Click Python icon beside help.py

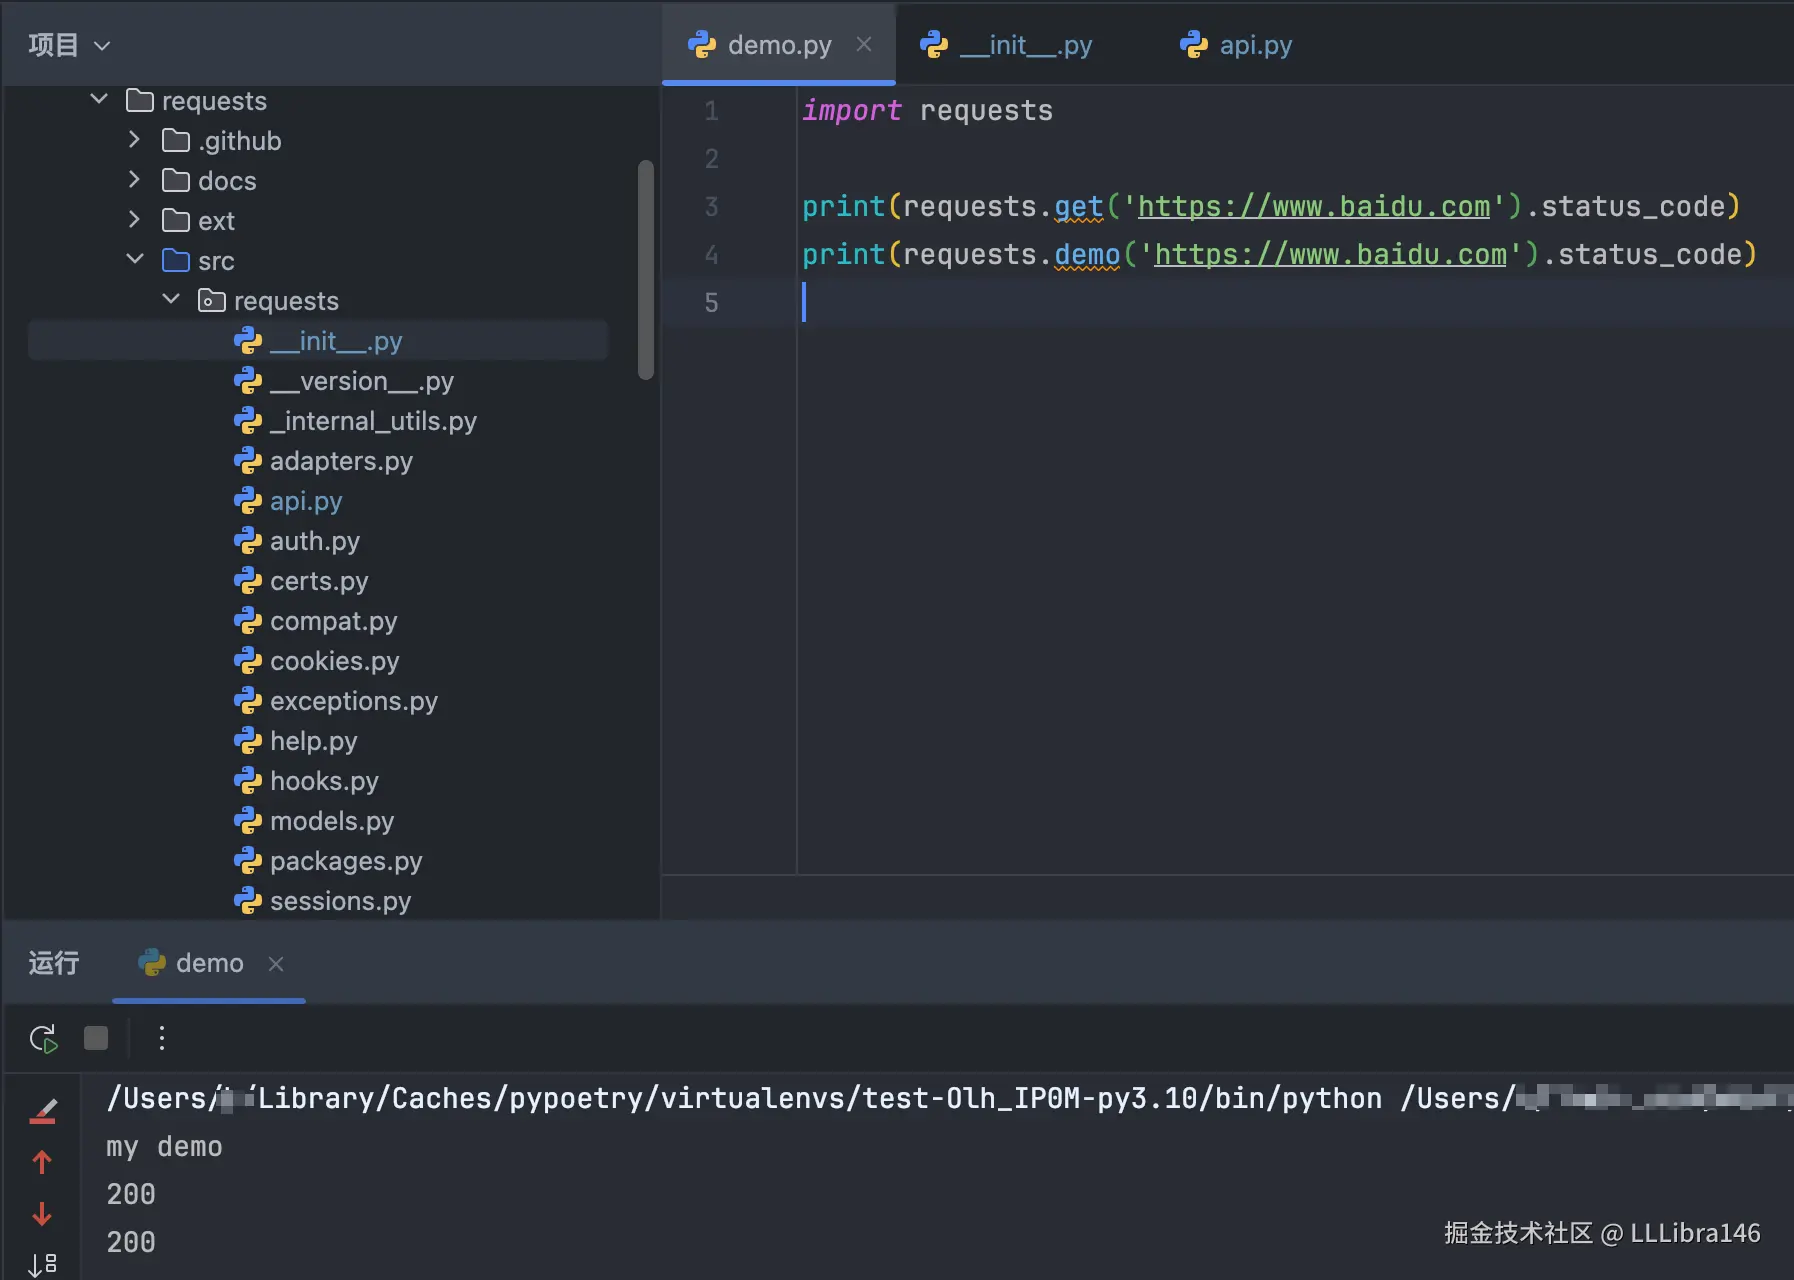coord(248,741)
